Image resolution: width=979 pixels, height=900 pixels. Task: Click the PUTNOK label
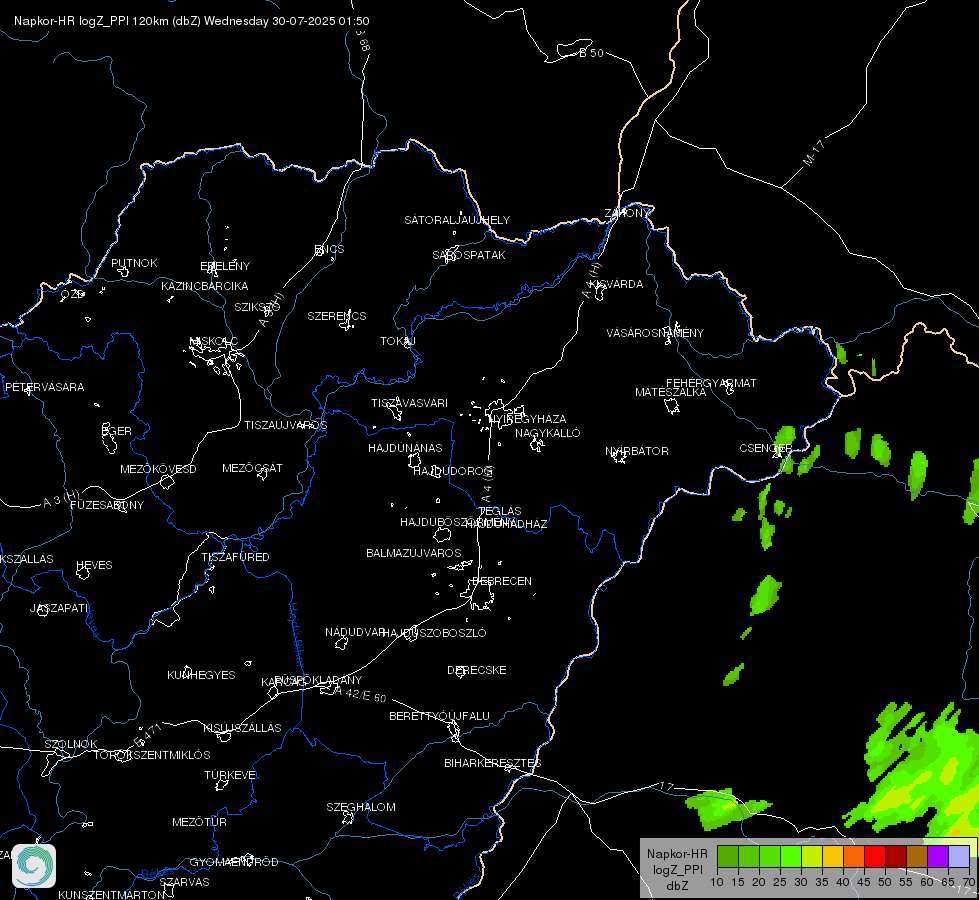[x=134, y=263]
